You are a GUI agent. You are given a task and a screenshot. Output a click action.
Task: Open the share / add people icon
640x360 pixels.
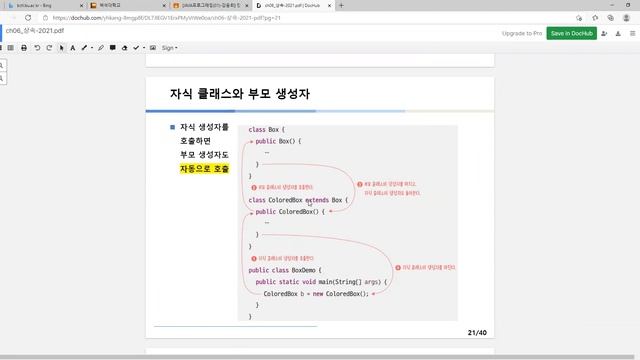(604, 33)
